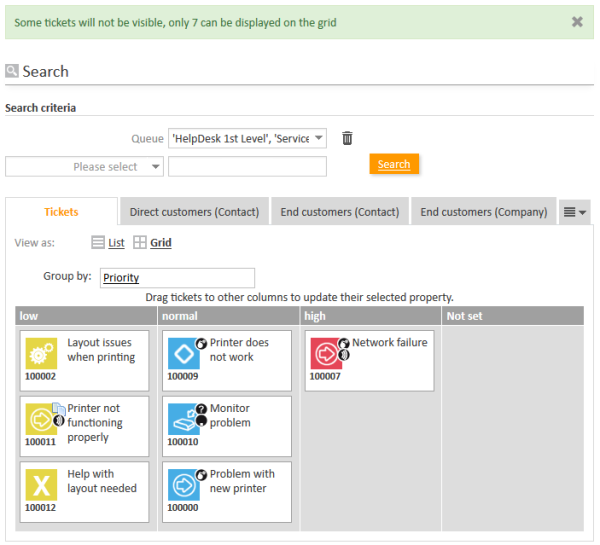
Task: Click the blue icon of Monitor problem ticket
Action: (x=183, y=419)
